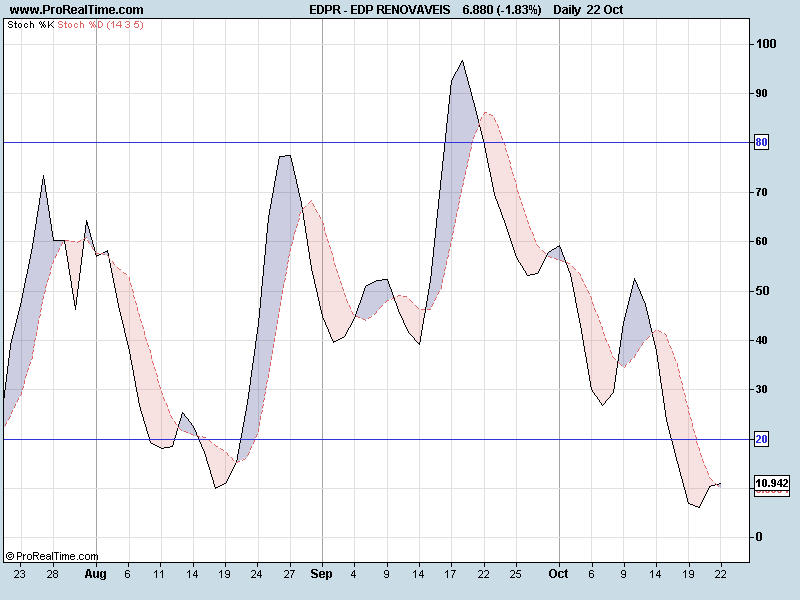
Task: Click the September 17 date label
Action: click(x=450, y=574)
